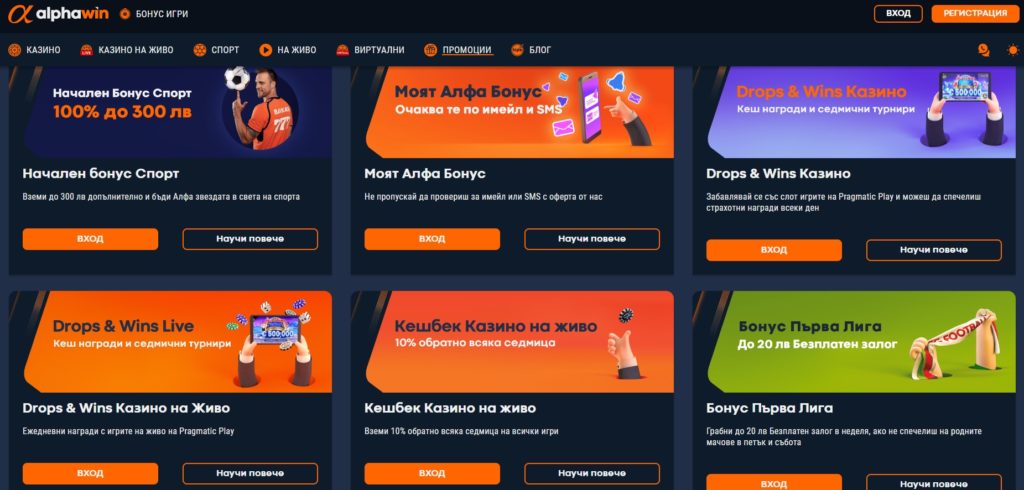
Task: Click the Промоции icon
Action: (430, 50)
